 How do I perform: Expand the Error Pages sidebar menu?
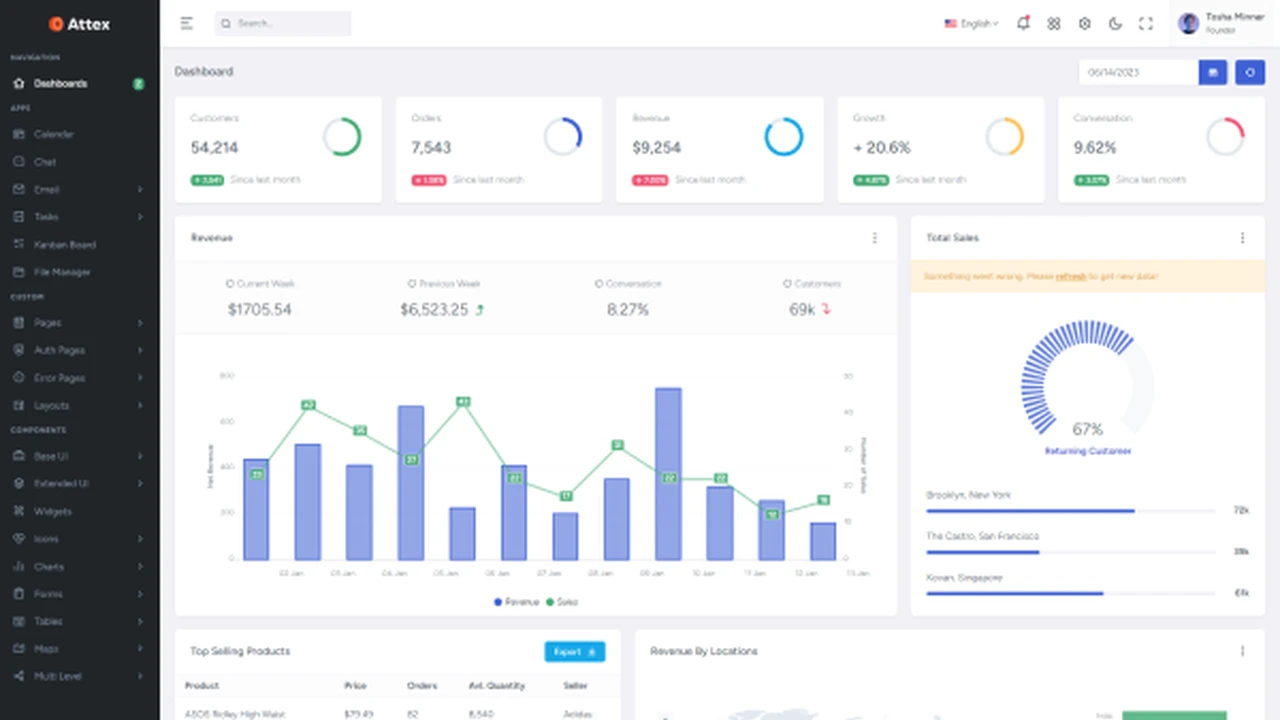79,378
